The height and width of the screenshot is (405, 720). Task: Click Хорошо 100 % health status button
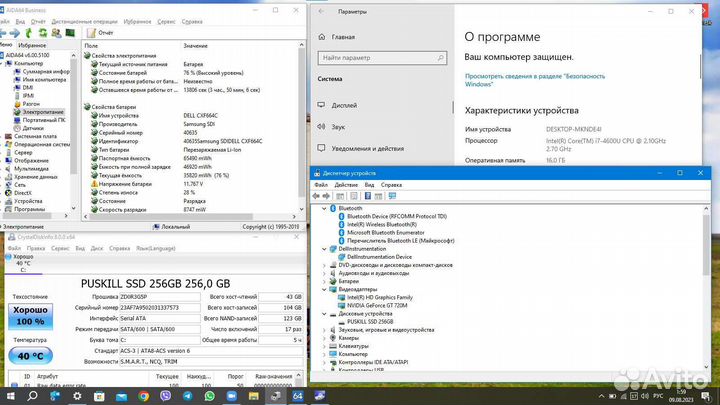[30, 316]
